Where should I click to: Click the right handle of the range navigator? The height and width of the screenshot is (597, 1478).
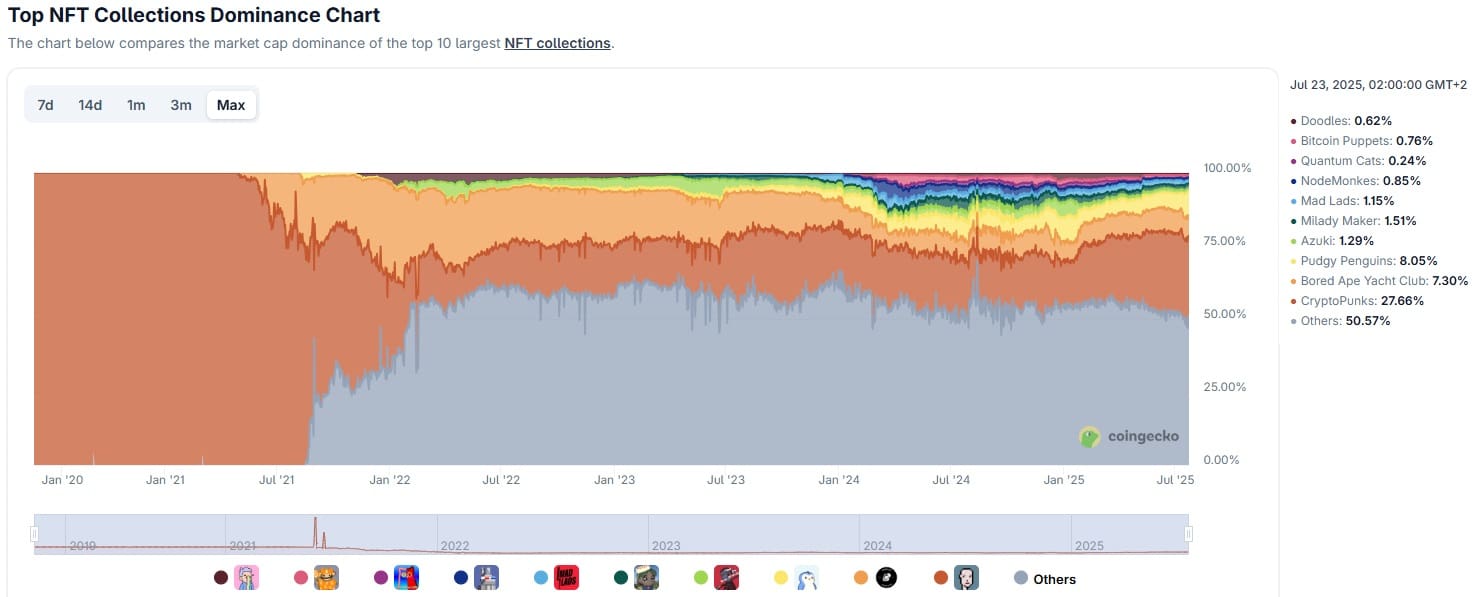1189,534
